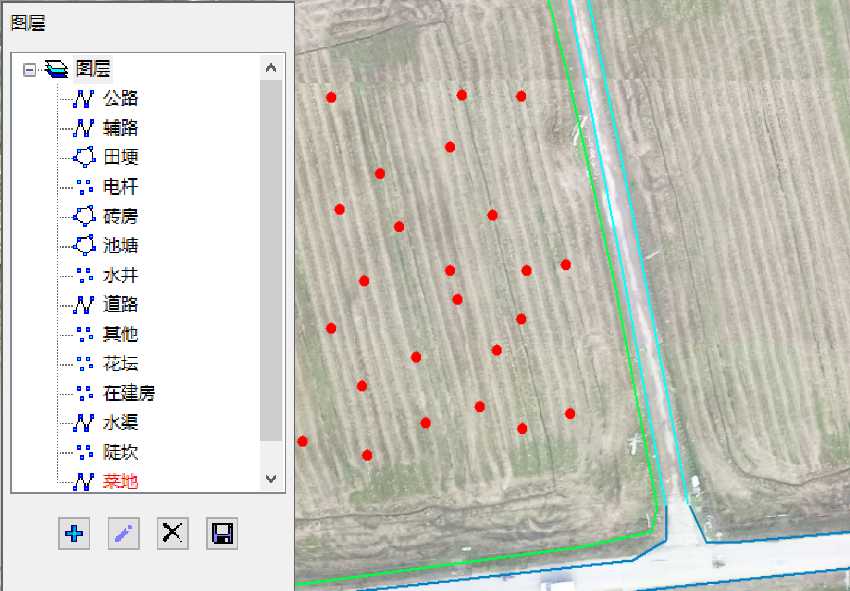
Task: Click the stacked layers icon at tree root
Action: click(58, 69)
